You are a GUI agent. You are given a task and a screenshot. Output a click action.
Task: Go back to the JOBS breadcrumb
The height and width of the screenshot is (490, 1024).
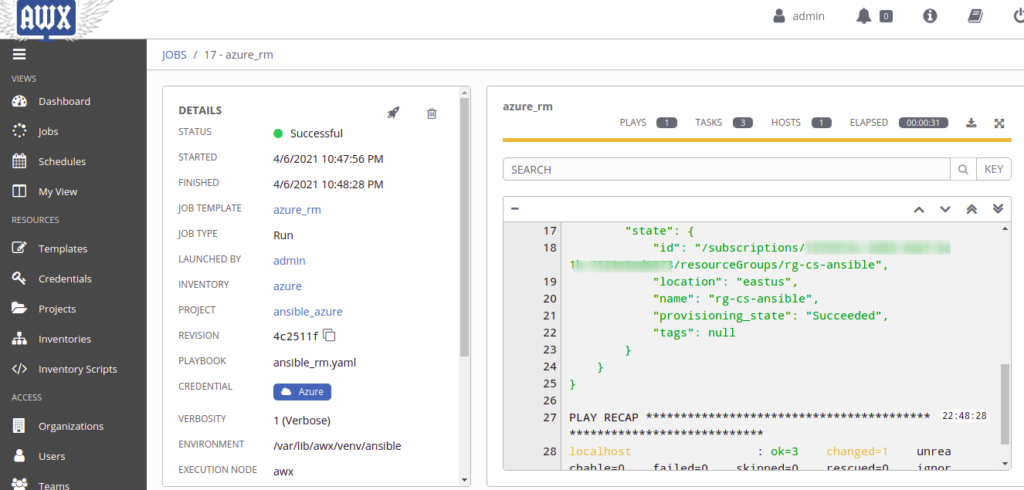click(174, 55)
